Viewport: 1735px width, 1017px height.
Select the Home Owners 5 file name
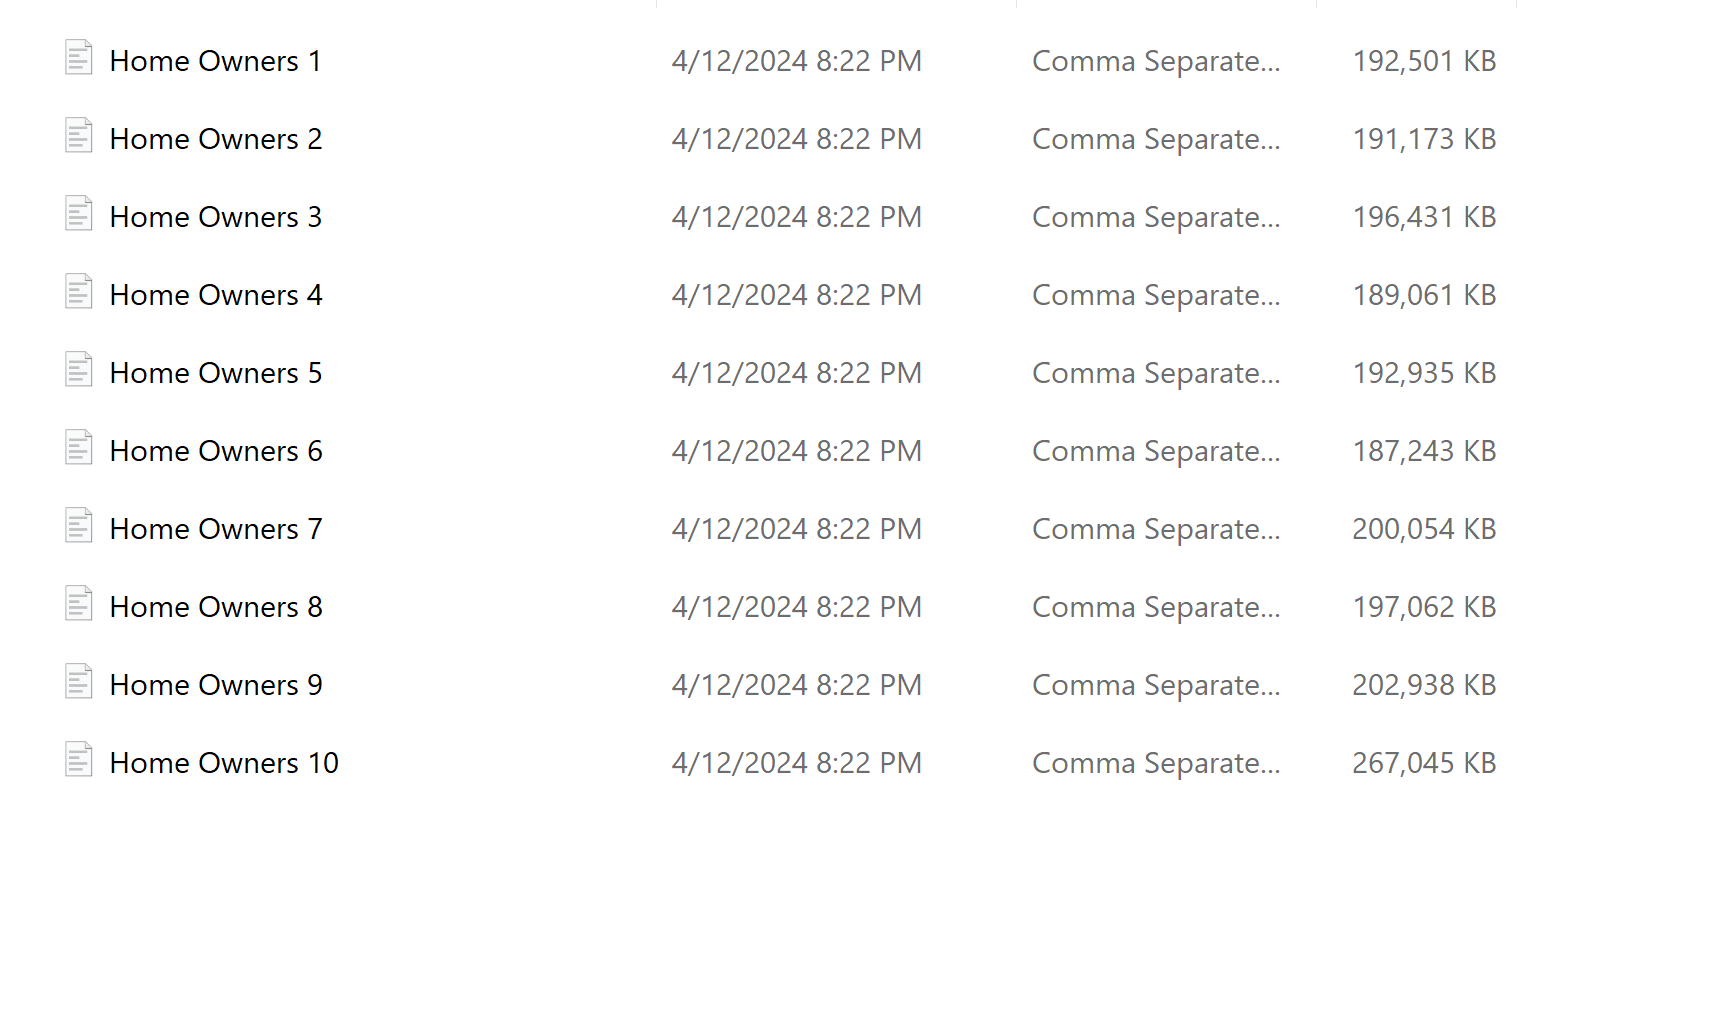[x=216, y=373]
